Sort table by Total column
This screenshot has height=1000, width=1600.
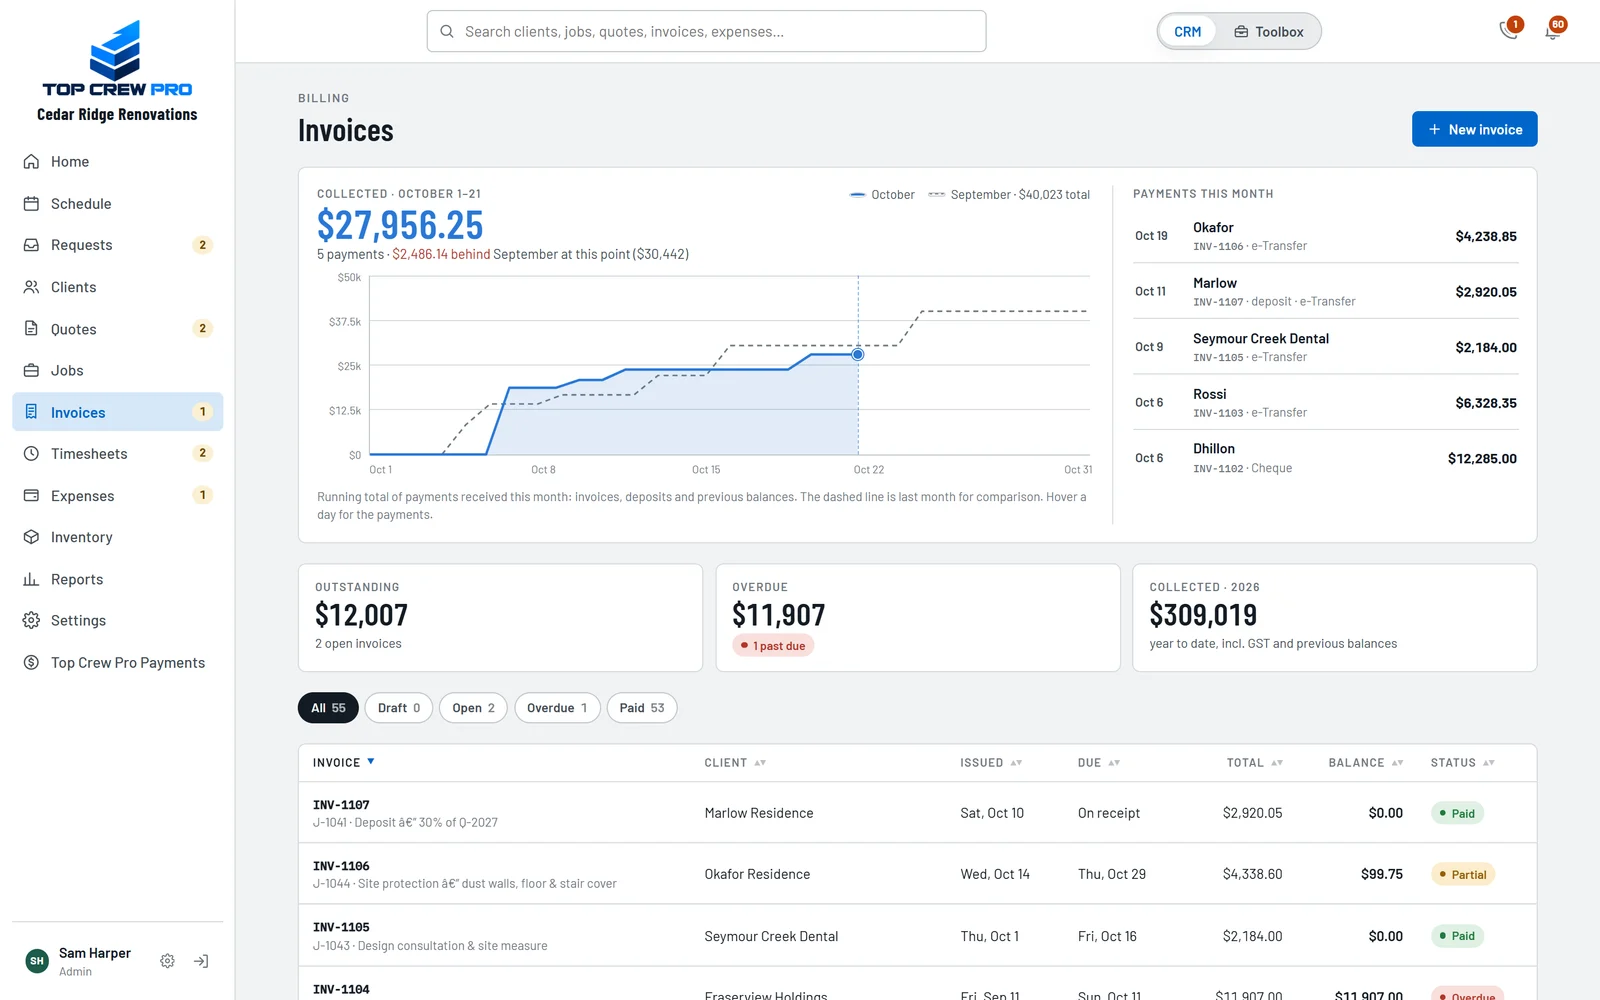(1255, 763)
